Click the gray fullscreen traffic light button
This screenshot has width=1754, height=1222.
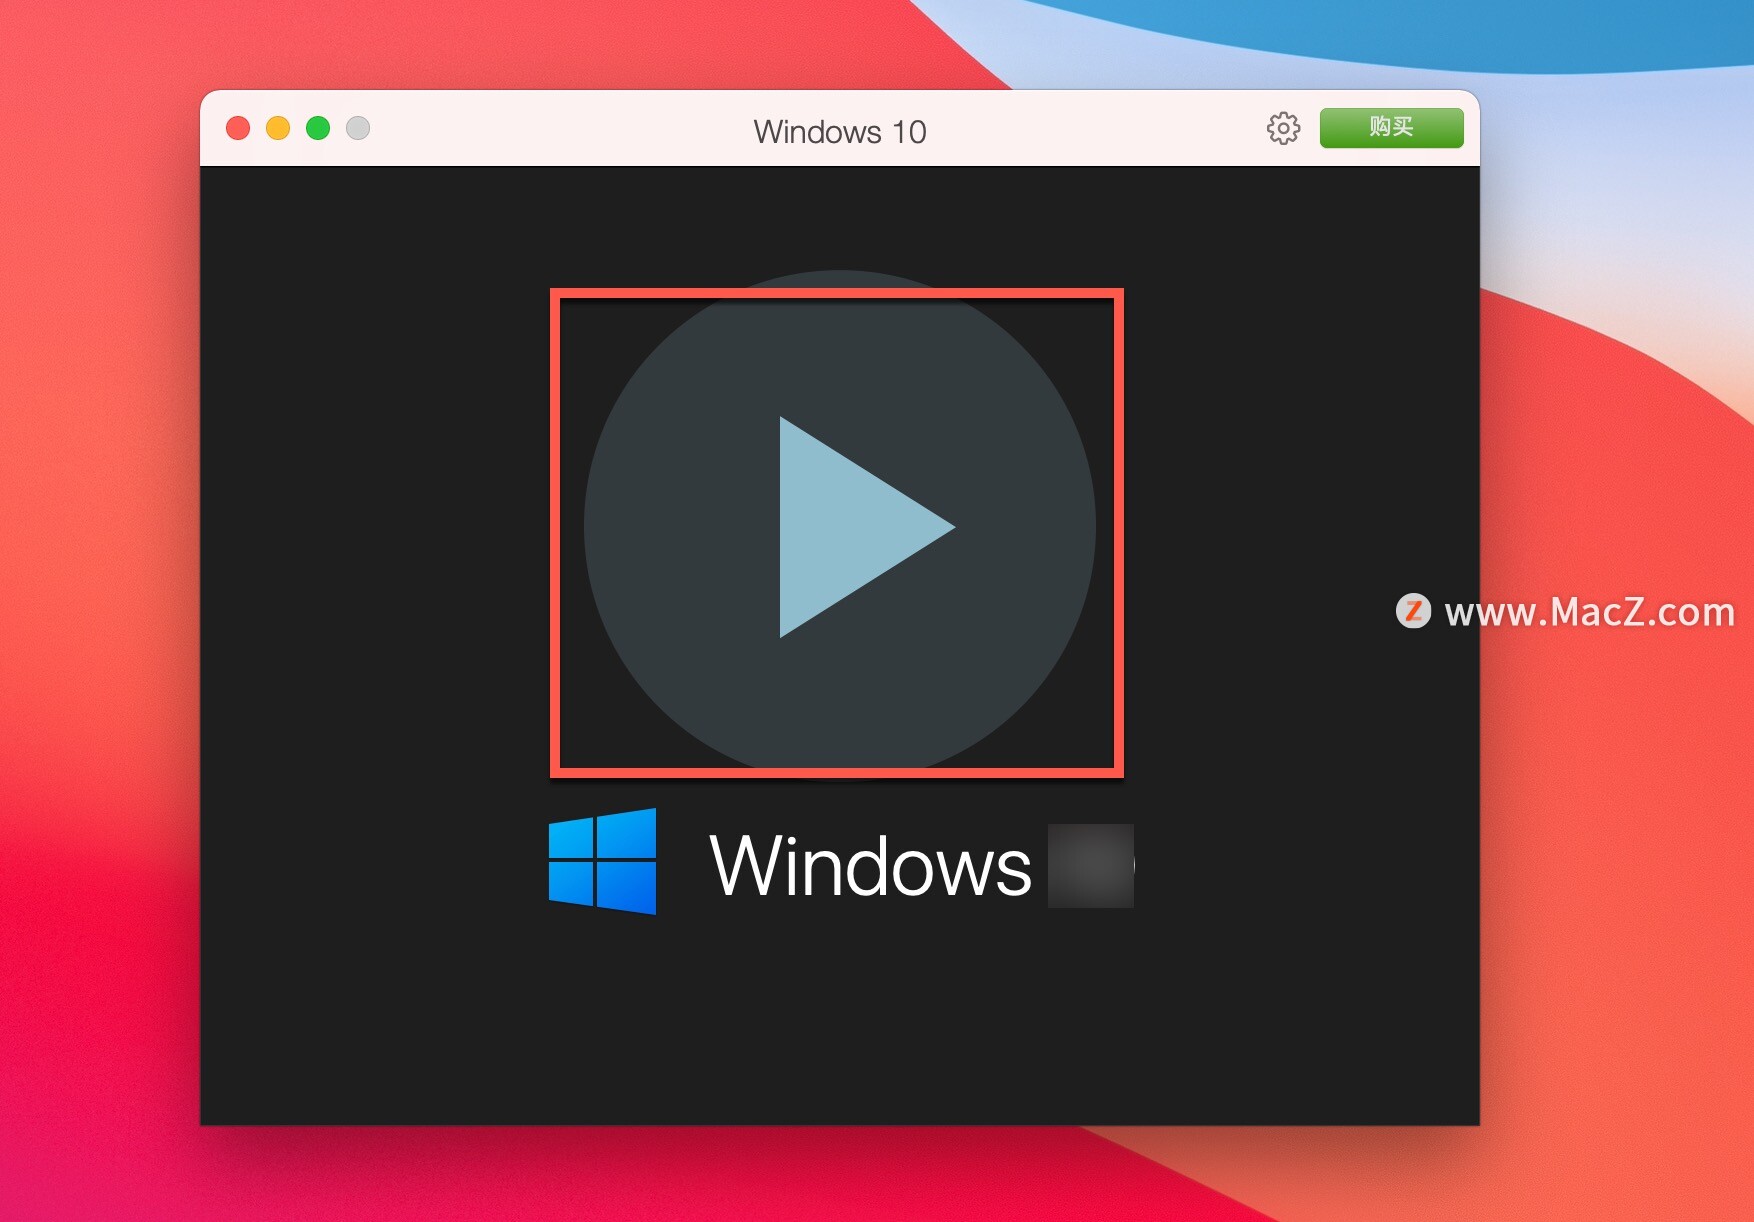coord(357,128)
